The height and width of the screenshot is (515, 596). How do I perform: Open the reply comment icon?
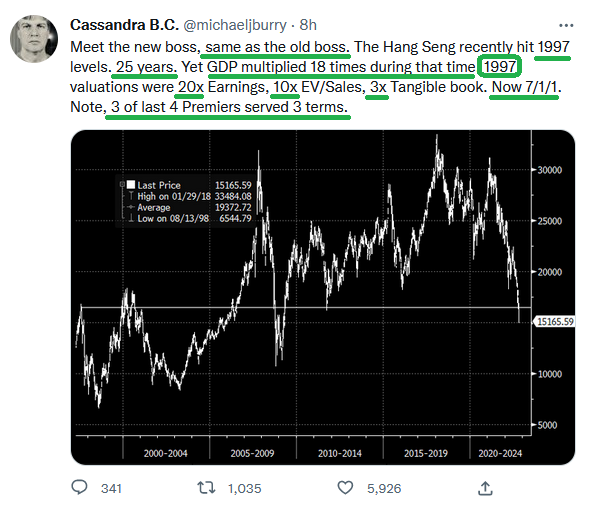pos(79,487)
